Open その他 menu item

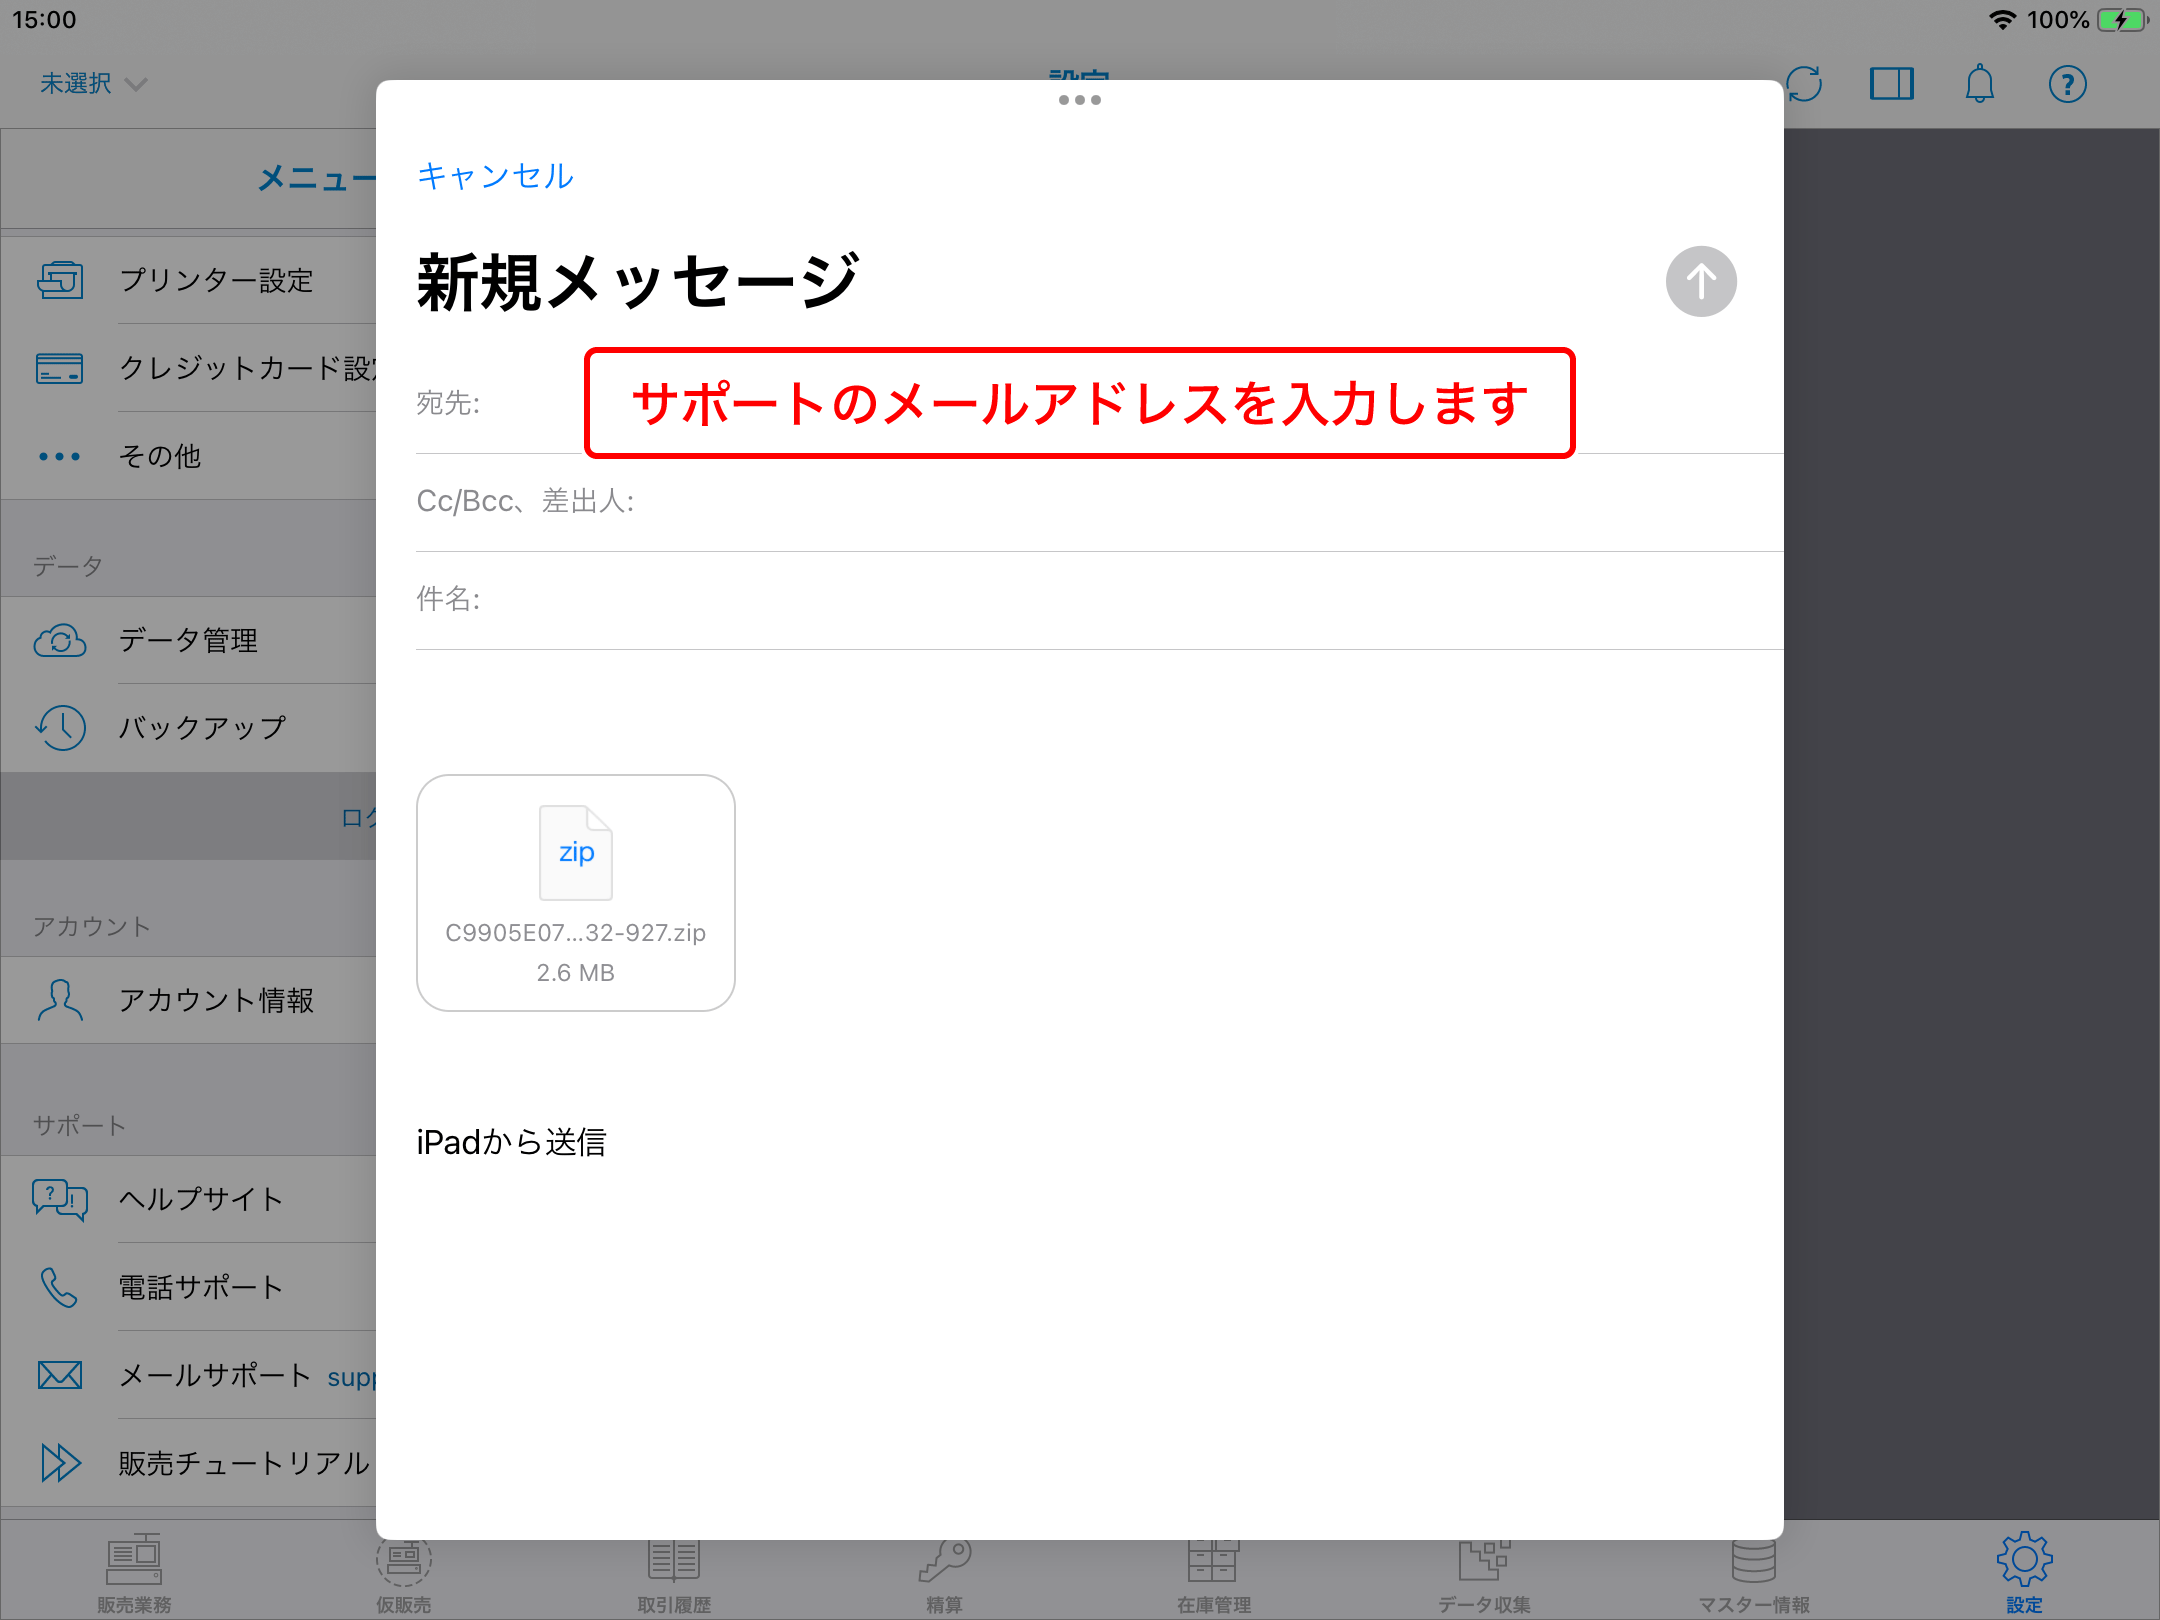pos(160,456)
